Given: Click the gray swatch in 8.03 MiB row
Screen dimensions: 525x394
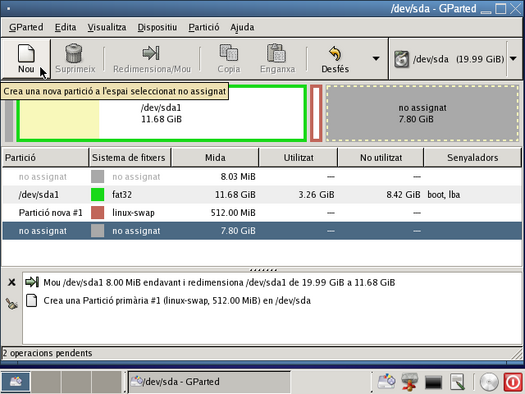Looking at the screenshot, I should pyautogui.click(x=97, y=176).
